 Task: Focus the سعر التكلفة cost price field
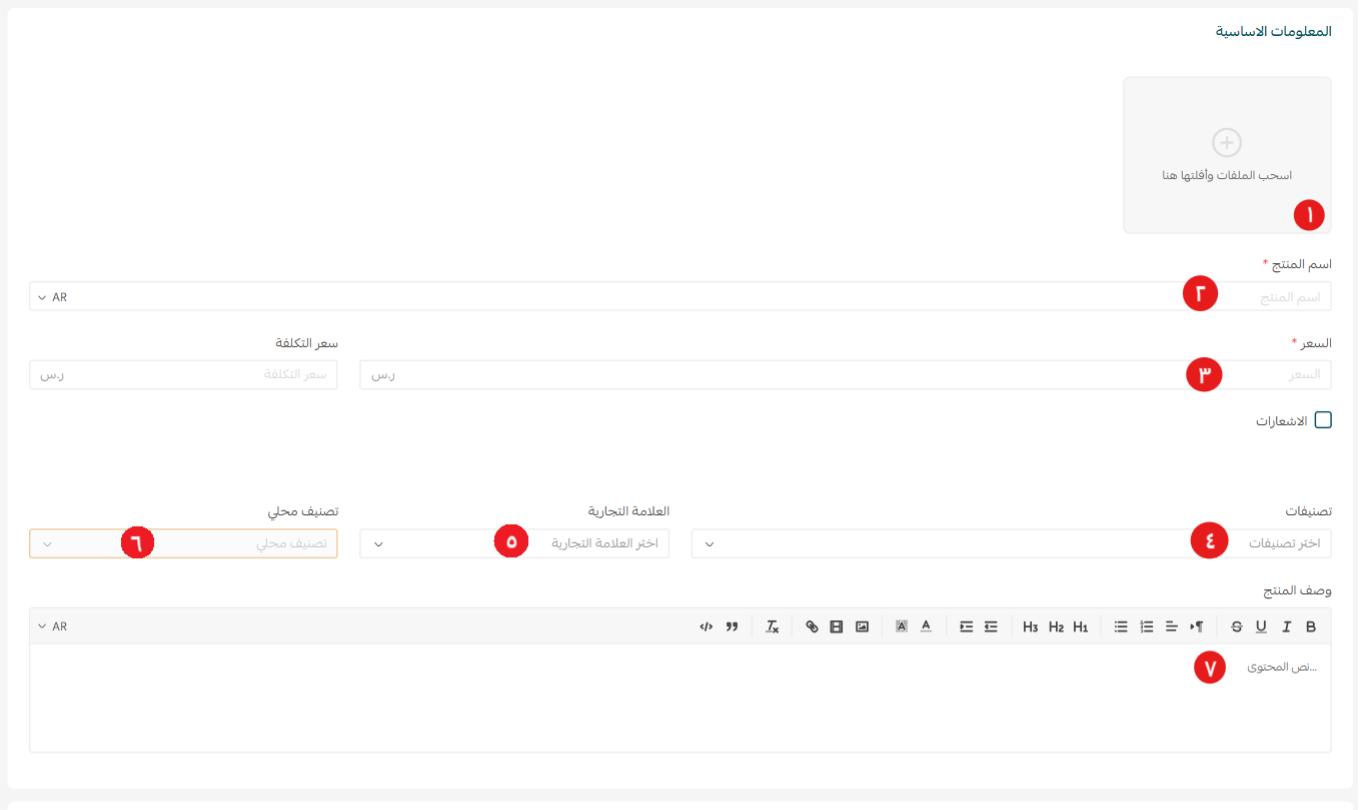(x=183, y=375)
